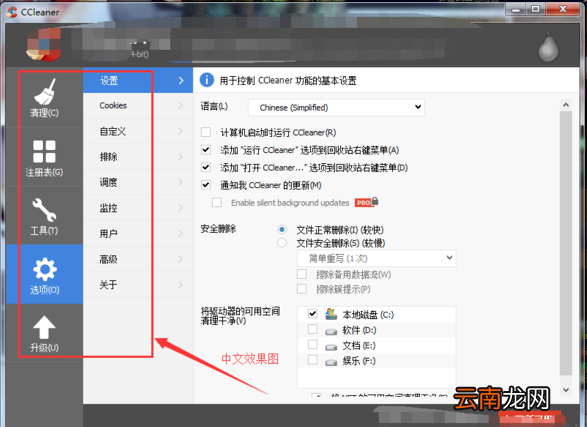Click chevron beside Cookies item
The width and height of the screenshot is (587, 427).
tap(180, 106)
